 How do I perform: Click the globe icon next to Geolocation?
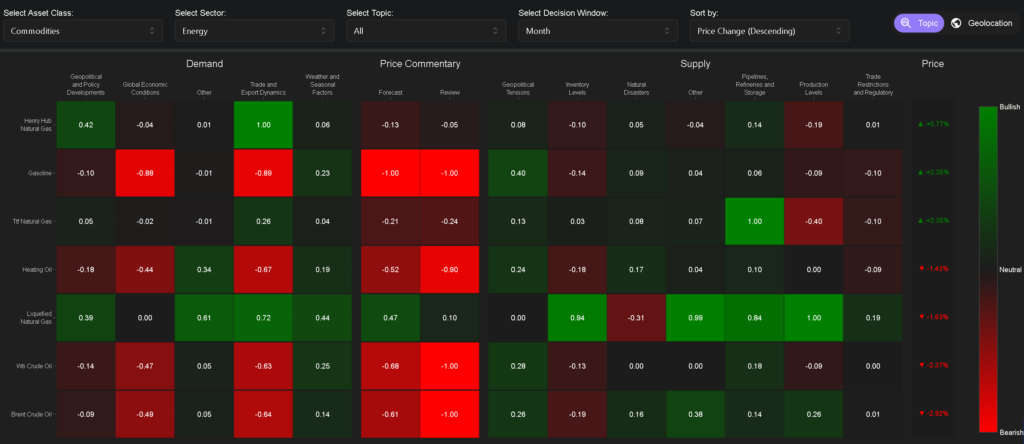click(956, 23)
